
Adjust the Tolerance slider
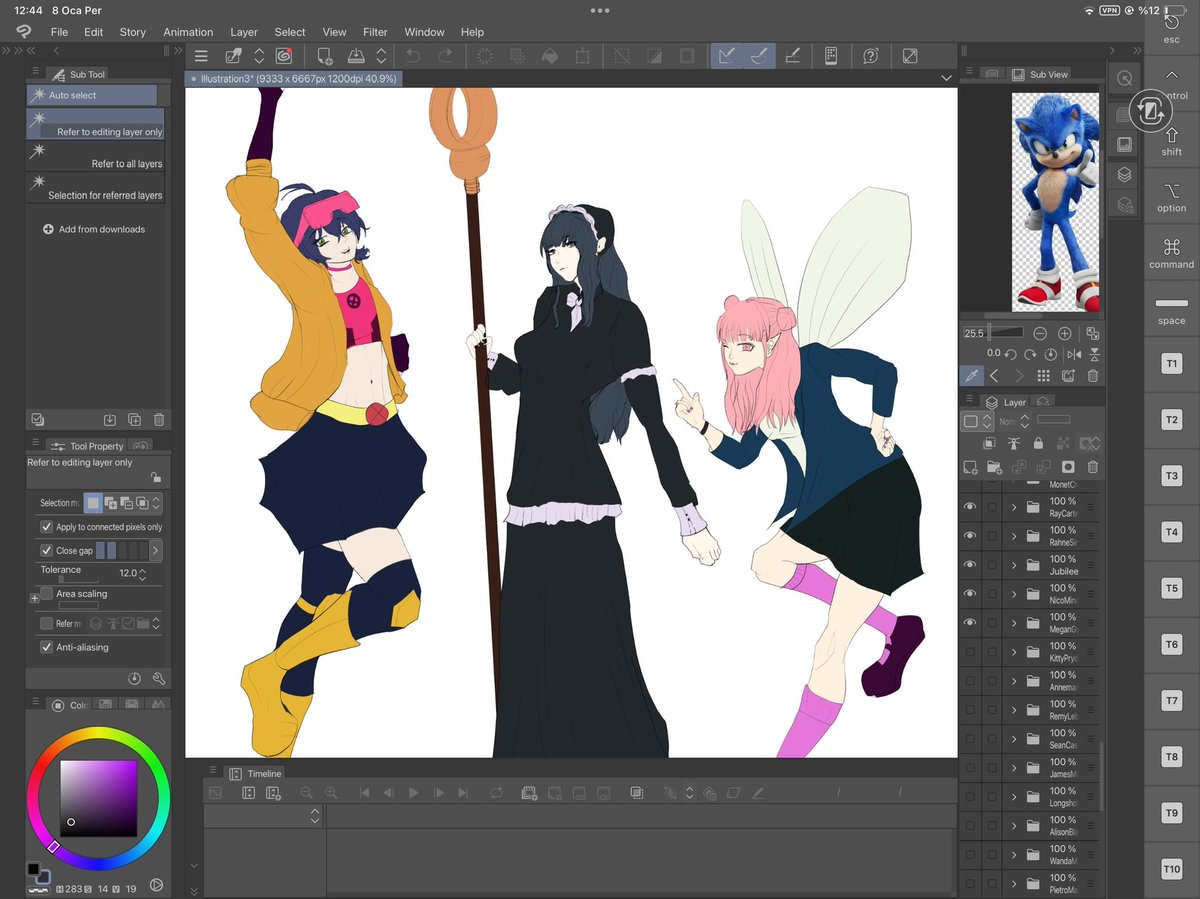[x=79, y=579]
